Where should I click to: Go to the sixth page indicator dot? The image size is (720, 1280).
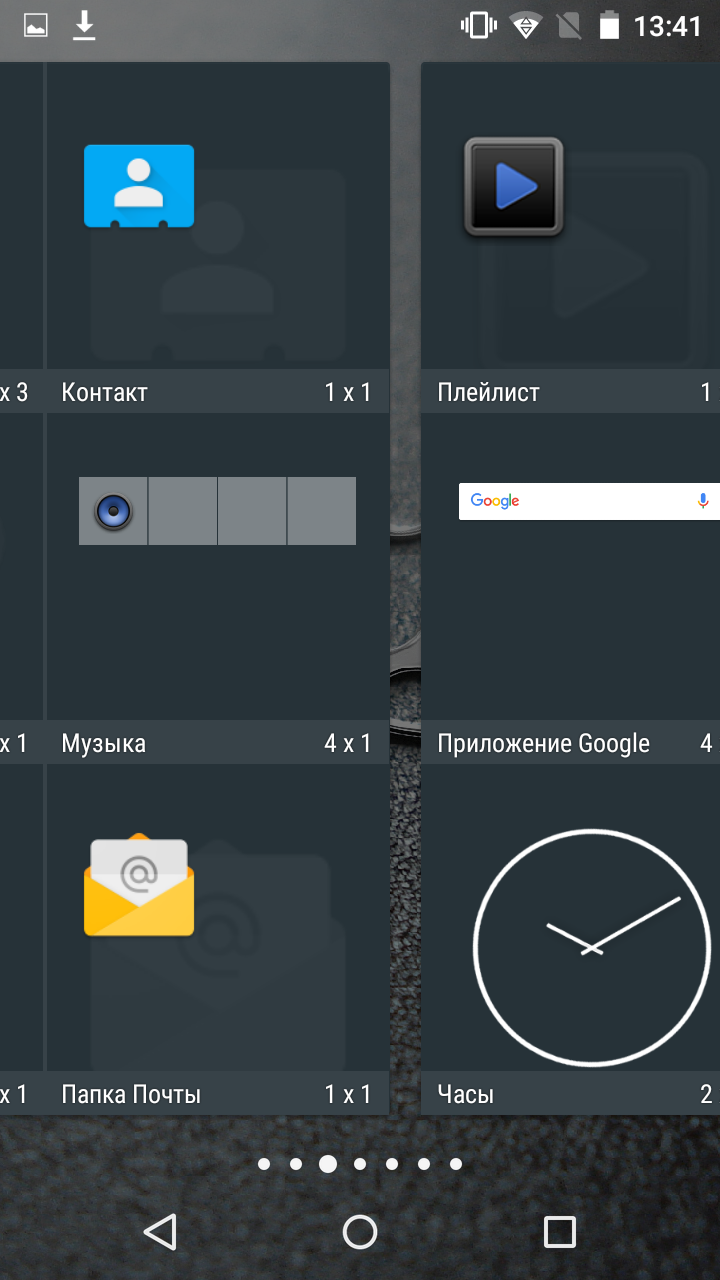[x=424, y=1164]
